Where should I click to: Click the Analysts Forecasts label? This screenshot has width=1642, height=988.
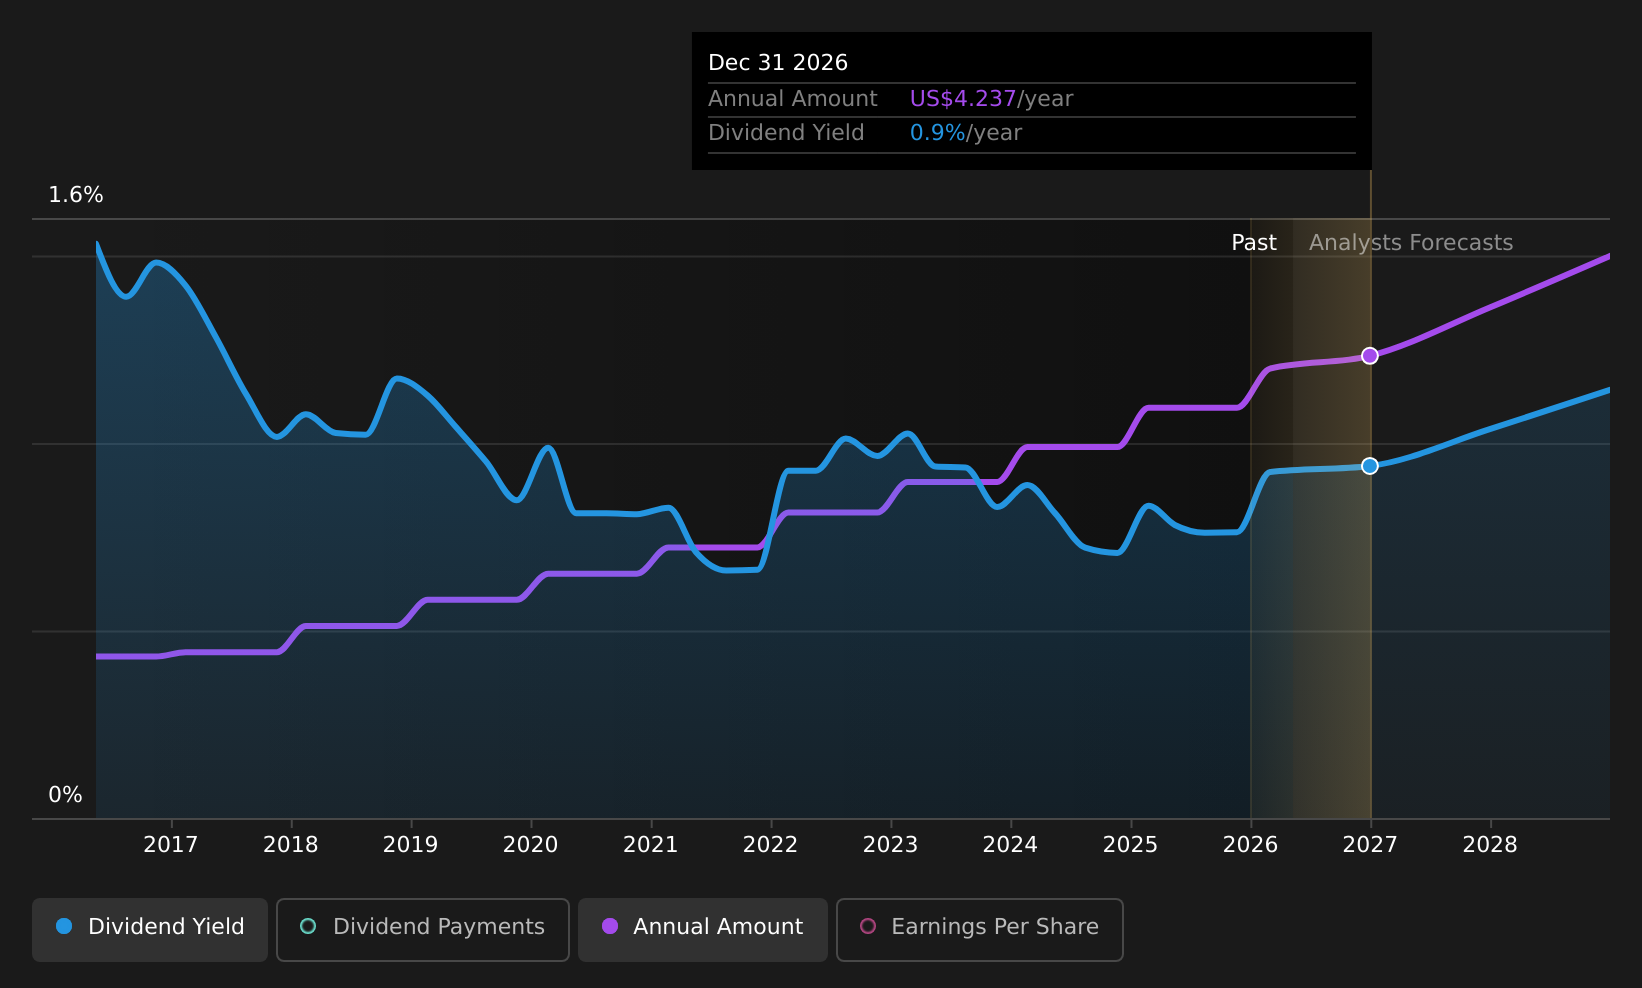coord(1411,243)
